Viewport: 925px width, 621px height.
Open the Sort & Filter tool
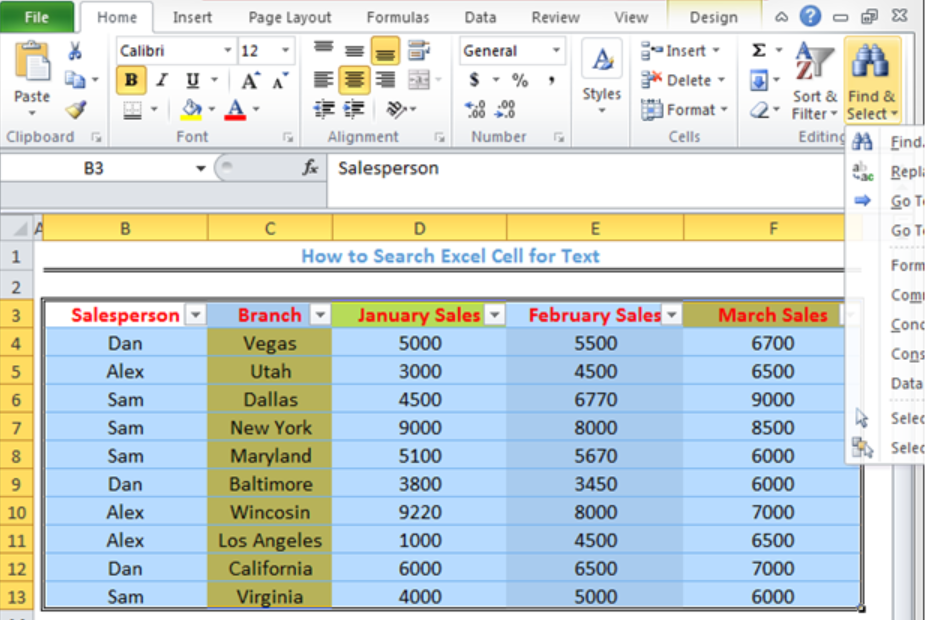815,80
